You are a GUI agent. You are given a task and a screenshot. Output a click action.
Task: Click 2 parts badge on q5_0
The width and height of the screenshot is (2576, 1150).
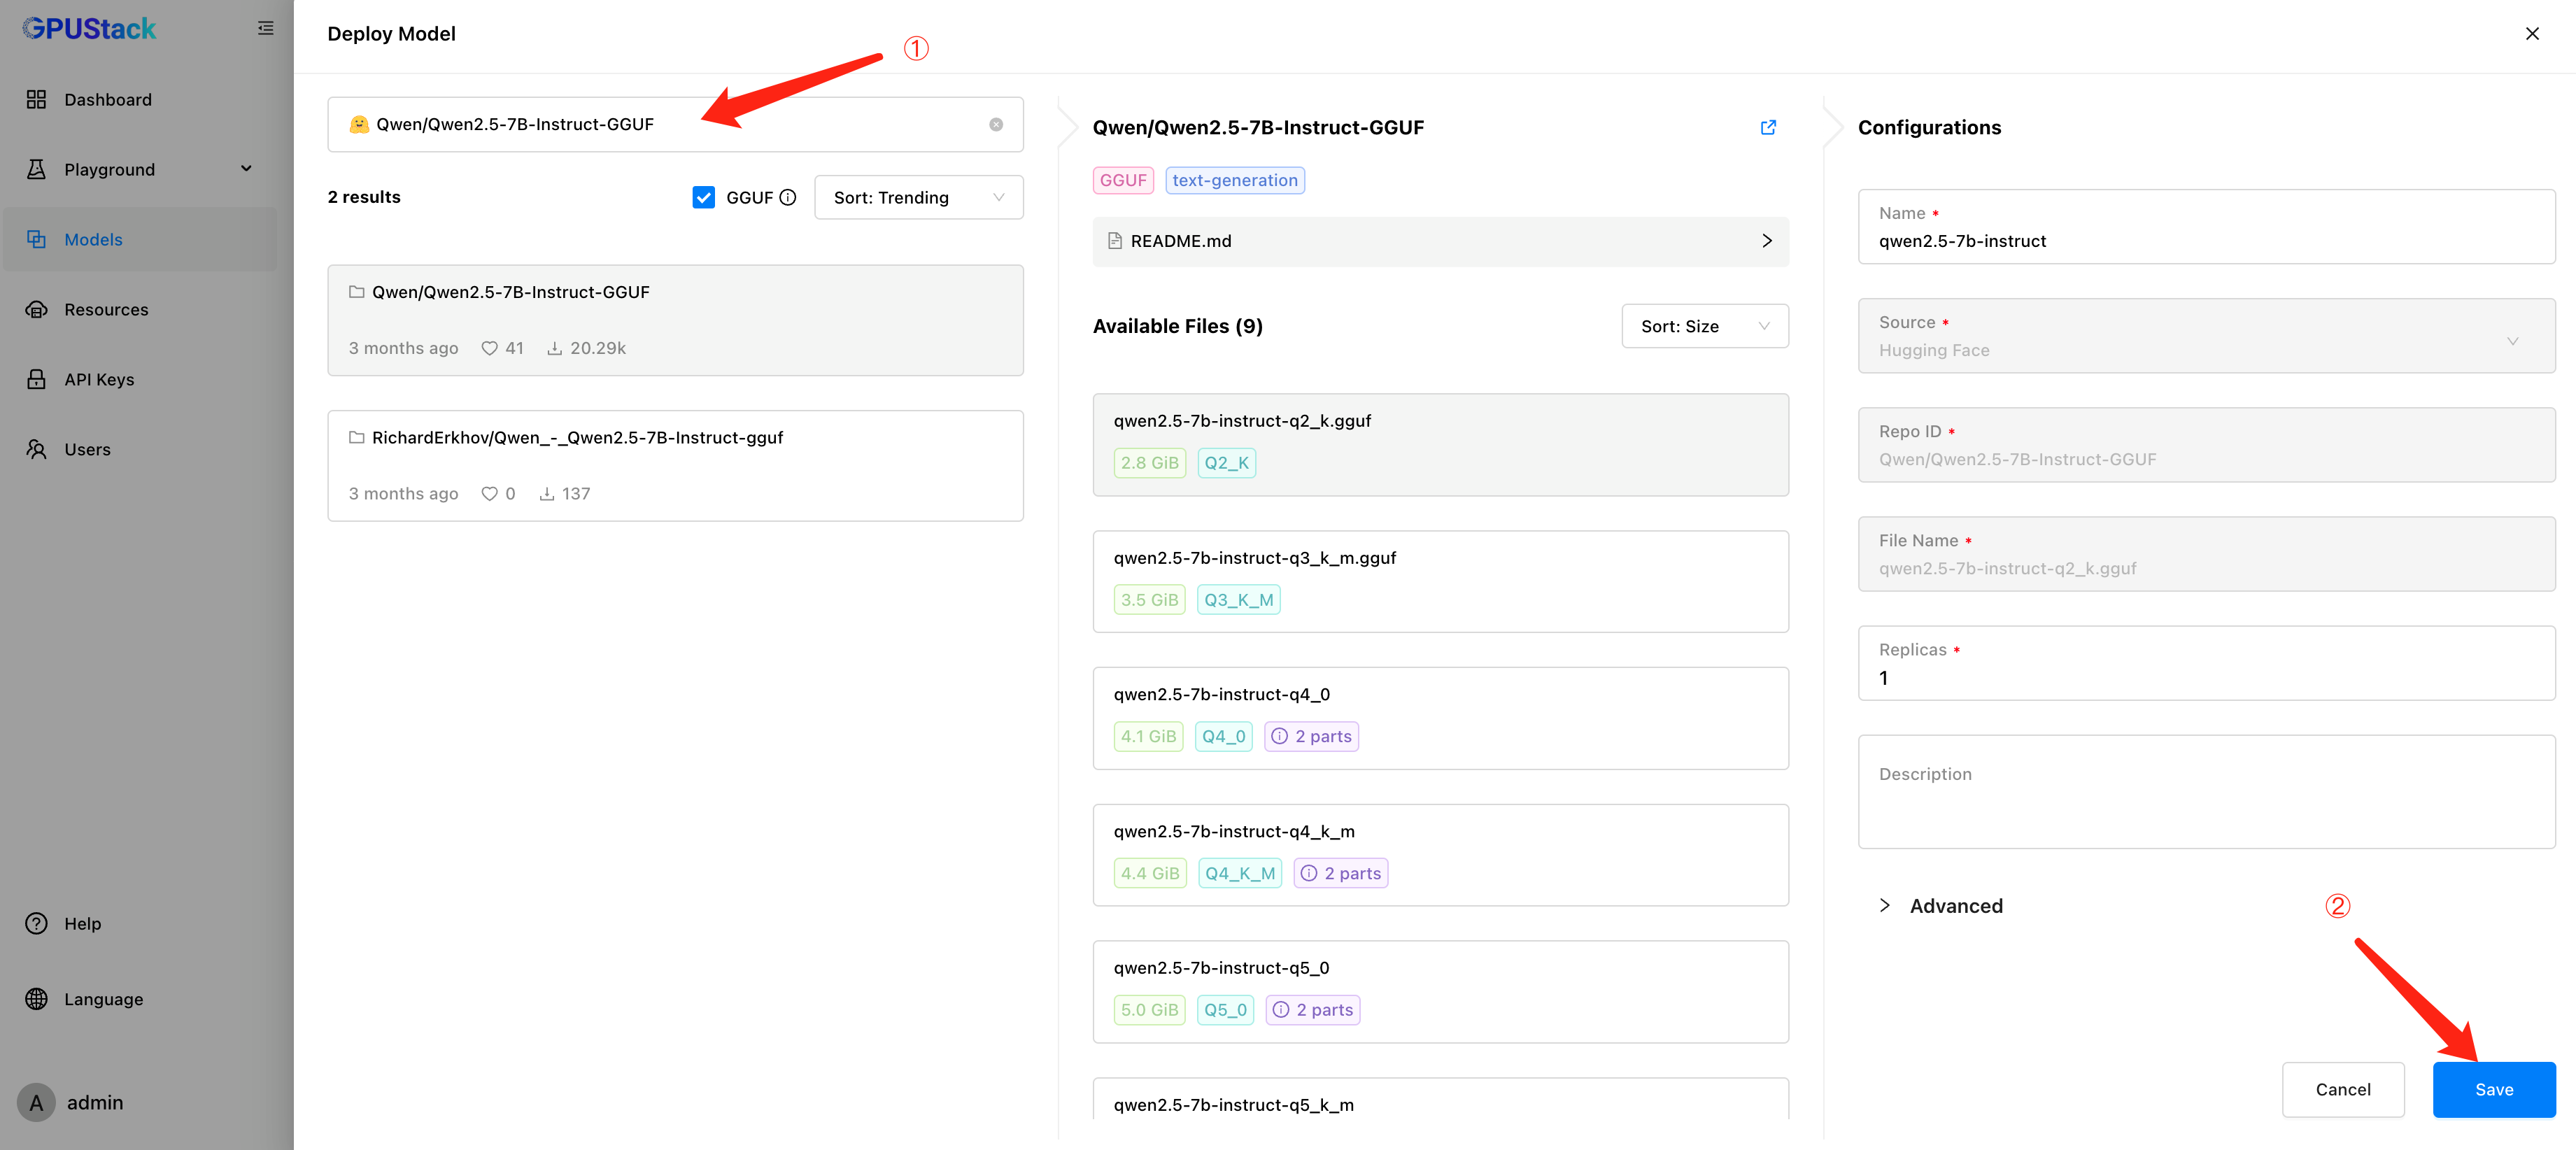click(x=1312, y=1009)
